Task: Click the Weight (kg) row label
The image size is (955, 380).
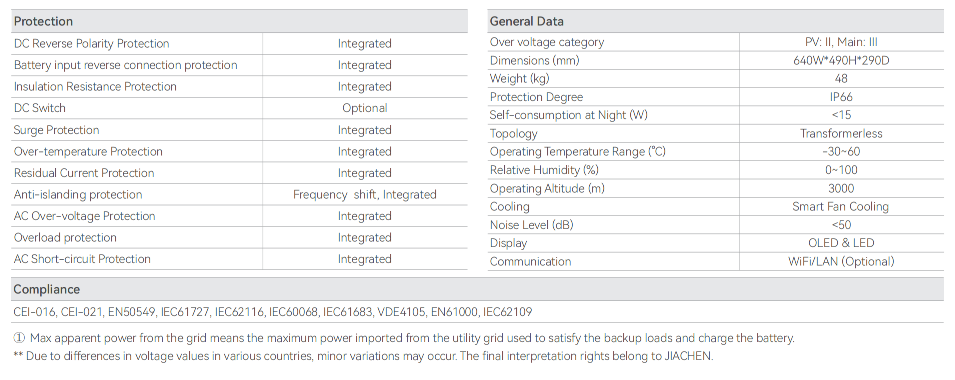Action: pyautogui.click(x=517, y=79)
